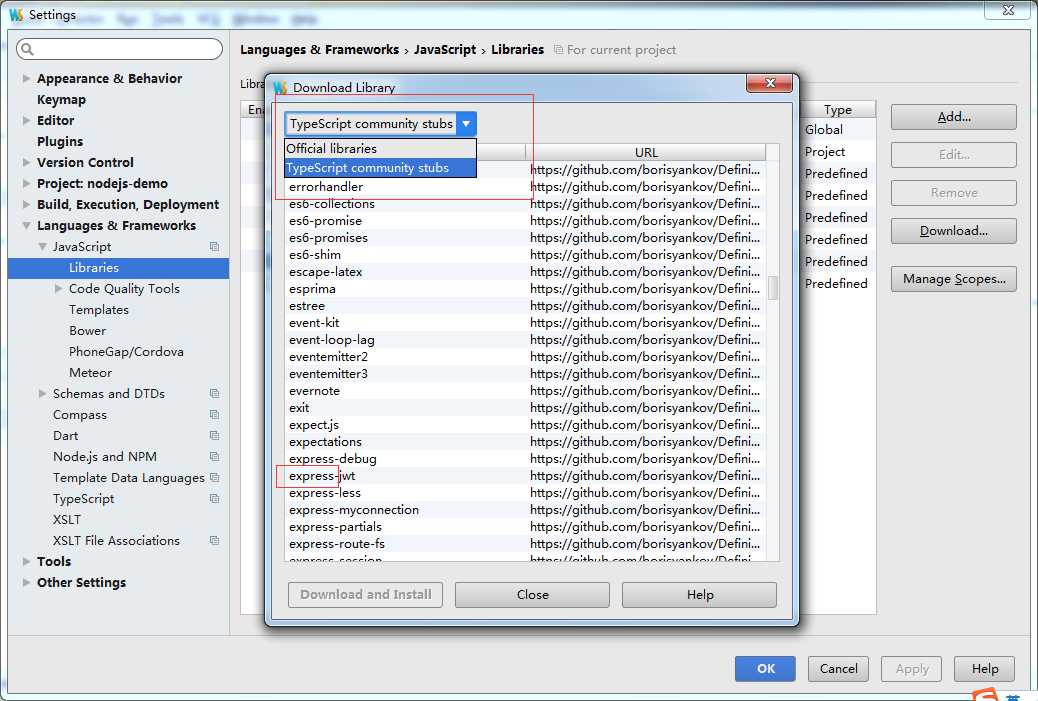Click the WebStorm icon in Settings title bar

tap(17, 15)
